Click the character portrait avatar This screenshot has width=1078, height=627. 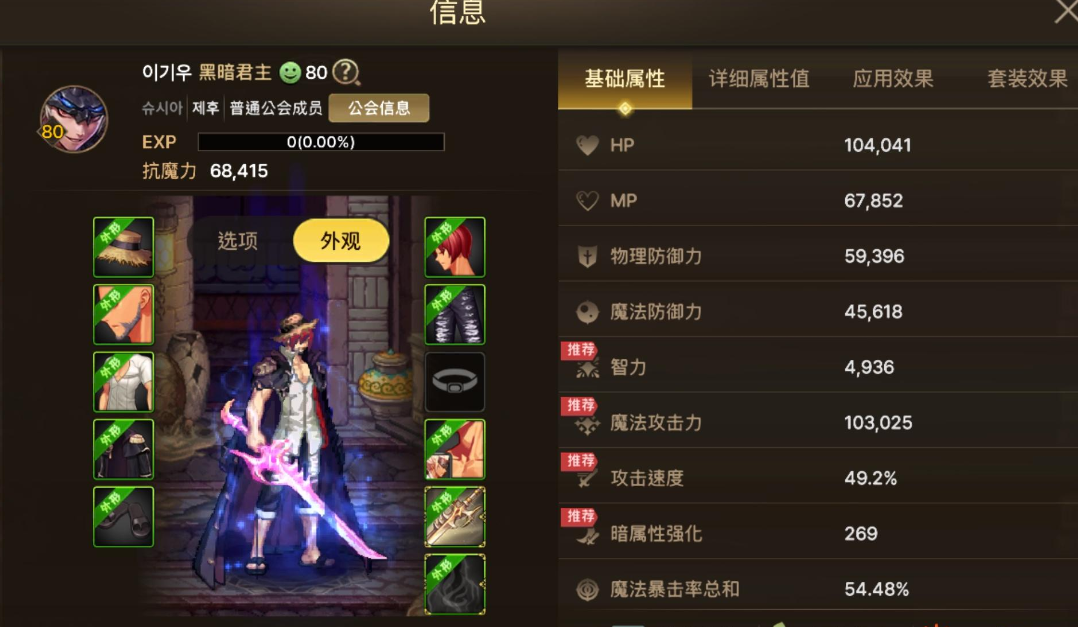(x=74, y=119)
